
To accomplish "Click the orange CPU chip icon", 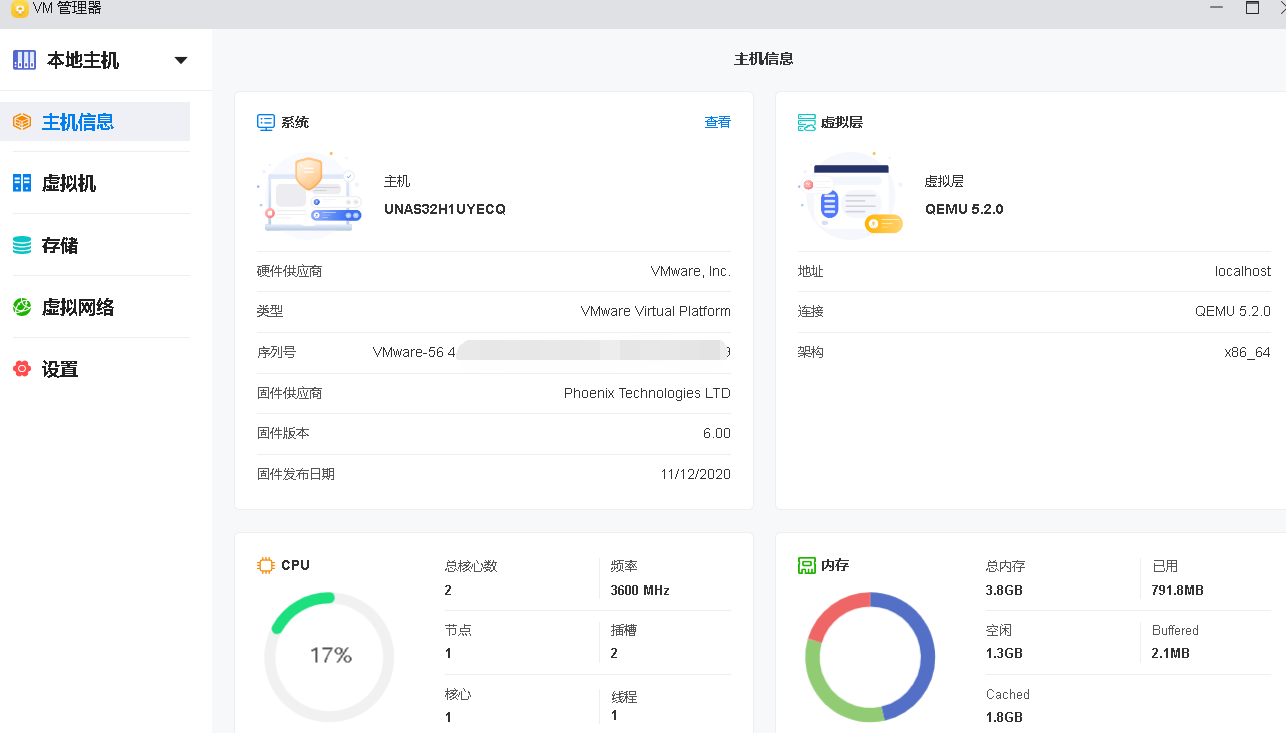I will tap(266, 565).
